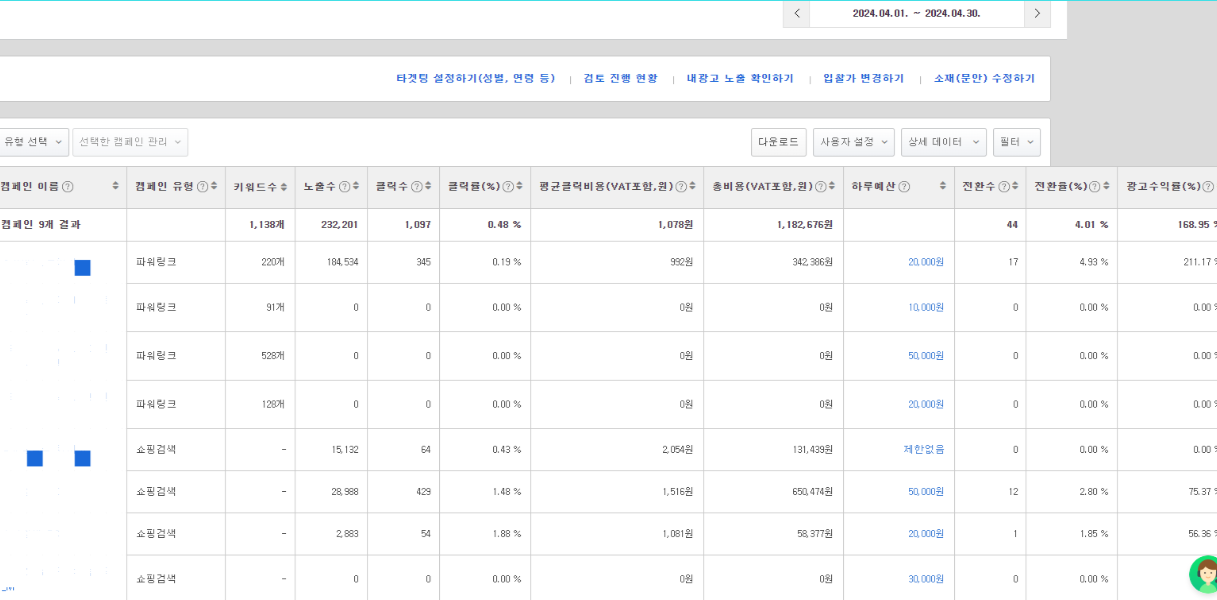The width and height of the screenshot is (1217, 600).
Task: Select the cost cell 650,474원
Action: tap(811, 491)
